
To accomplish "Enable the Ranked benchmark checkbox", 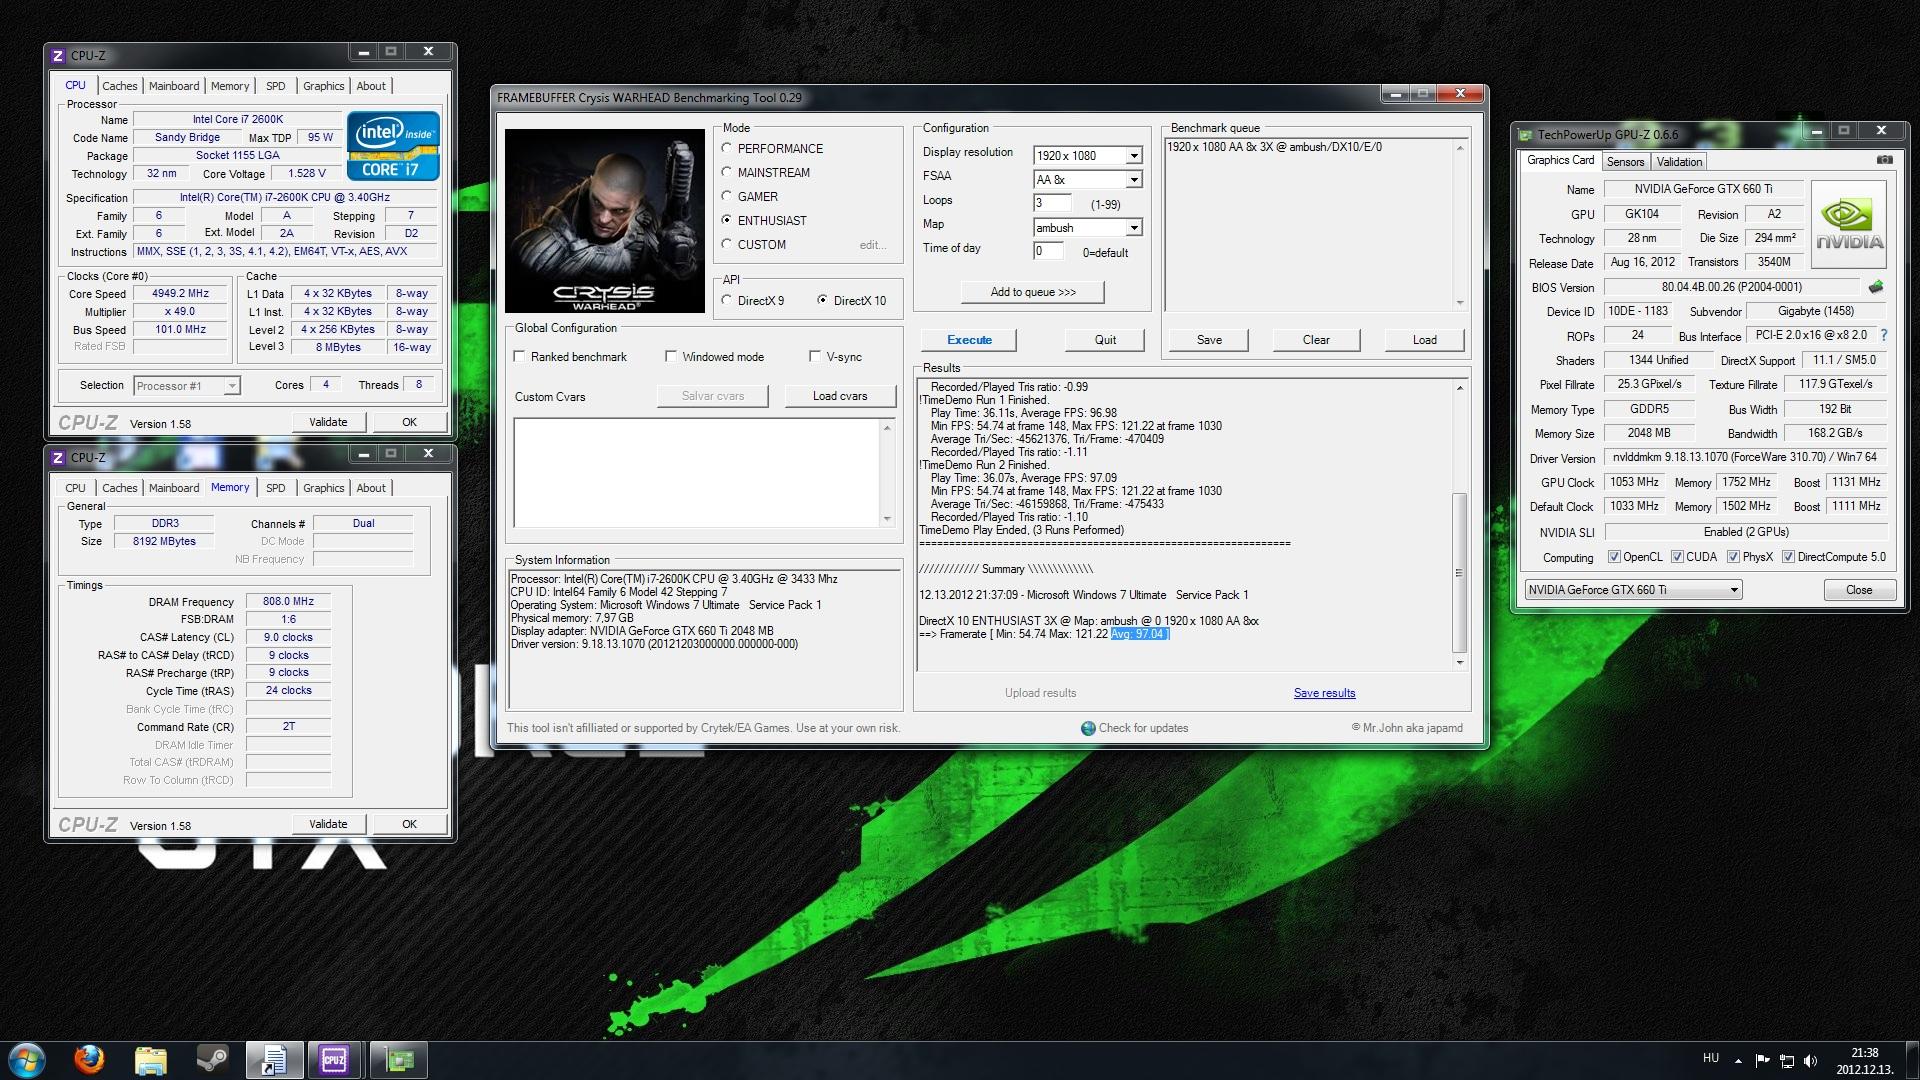I will coord(520,356).
